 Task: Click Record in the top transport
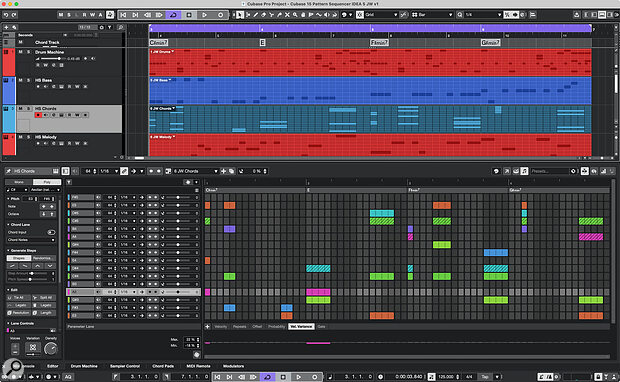coord(221,15)
